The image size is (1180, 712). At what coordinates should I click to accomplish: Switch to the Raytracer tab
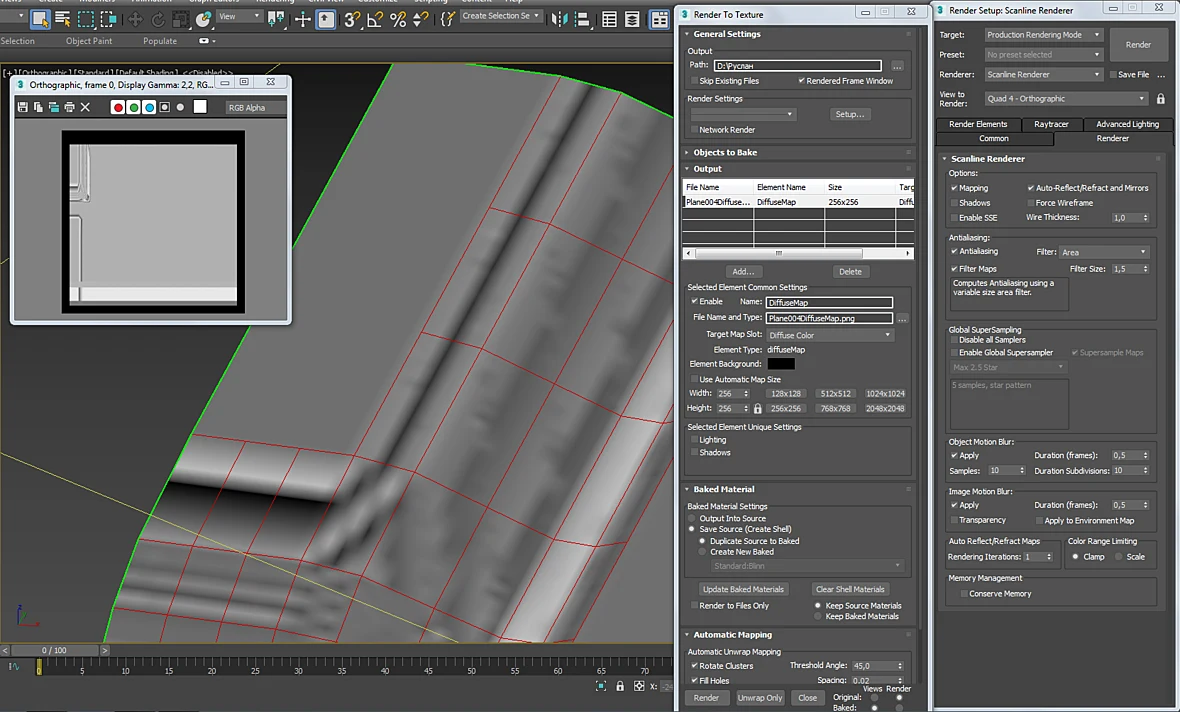pyautogui.click(x=1051, y=124)
